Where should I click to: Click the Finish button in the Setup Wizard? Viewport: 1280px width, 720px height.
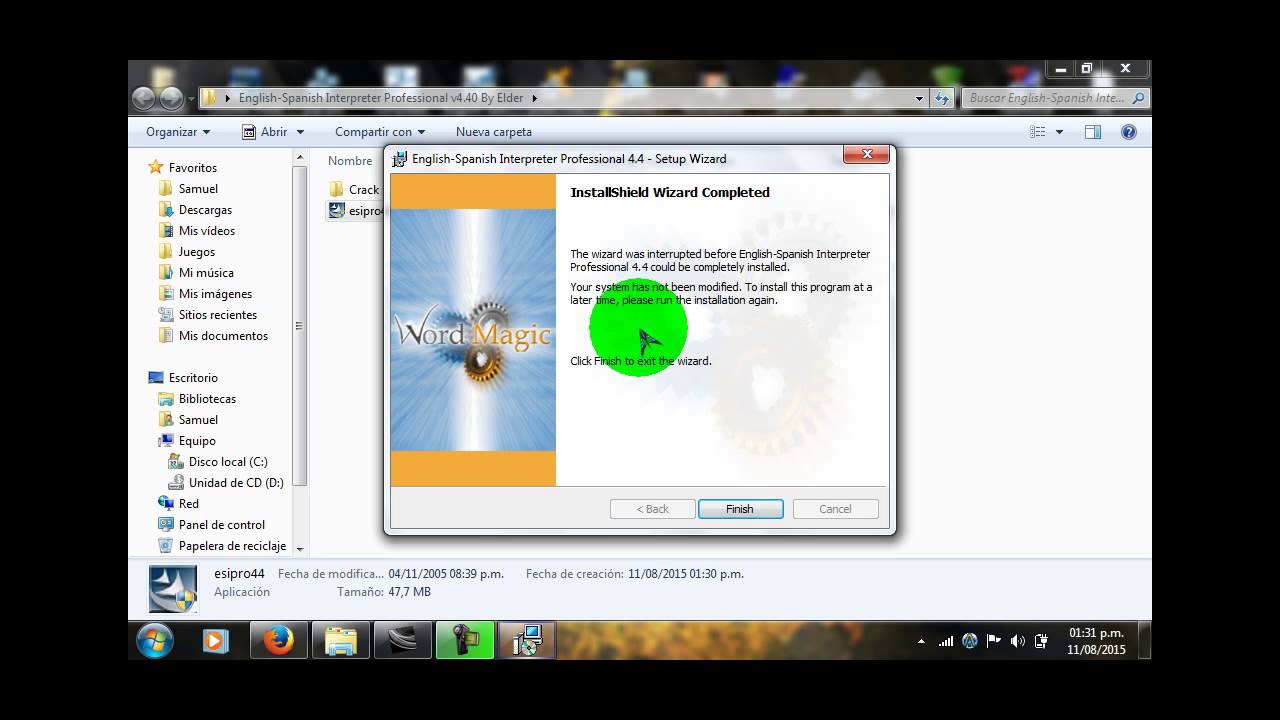(740, 509)
